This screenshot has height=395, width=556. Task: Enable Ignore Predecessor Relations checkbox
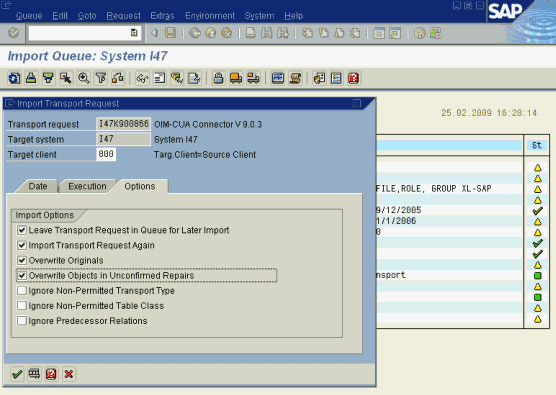22,321
